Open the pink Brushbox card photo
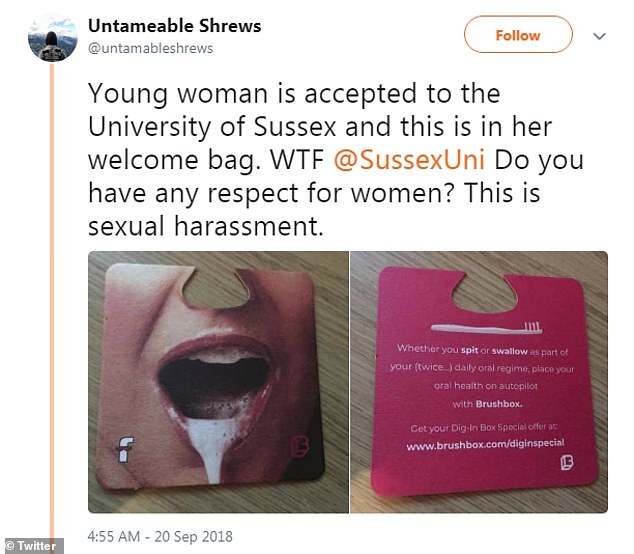The image size is (634, 554). [479, 382]
